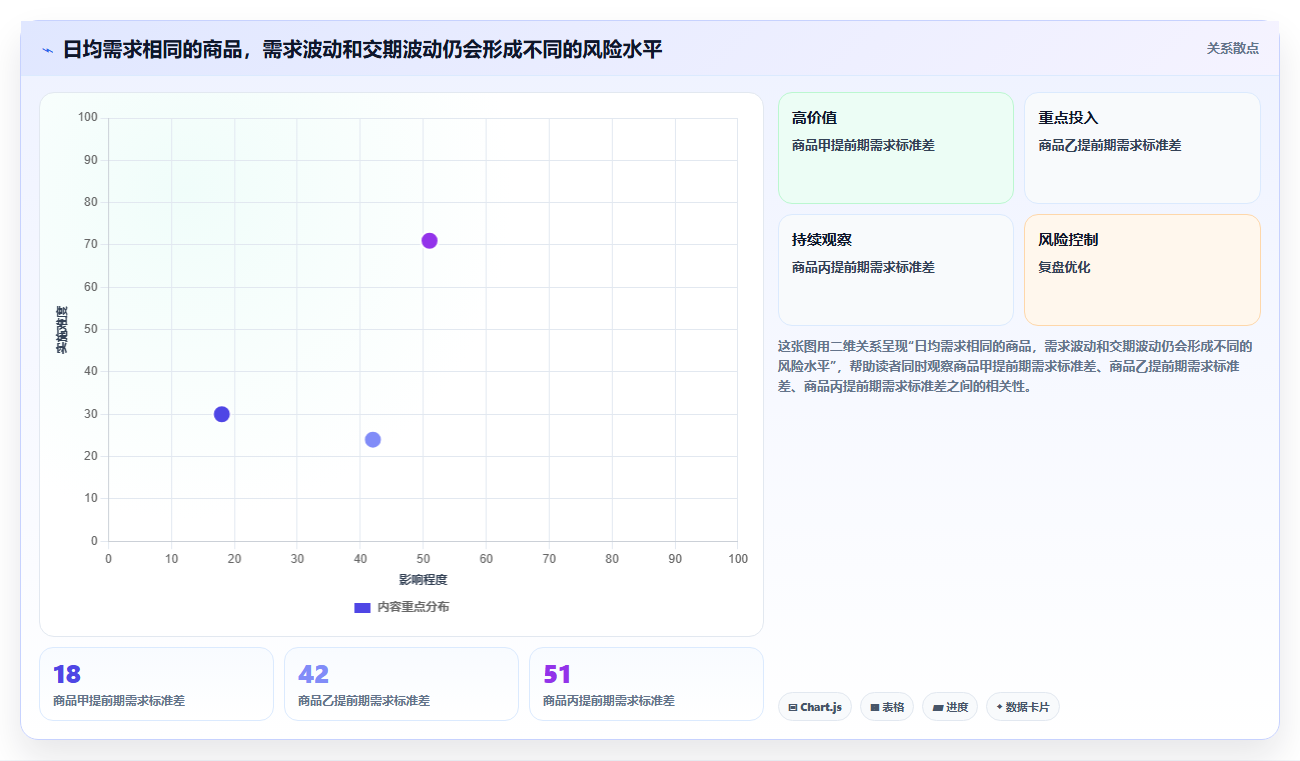Click the icon in Chart.js chip
Screen dimensions: 1300x761
click(x=793, y=707)
